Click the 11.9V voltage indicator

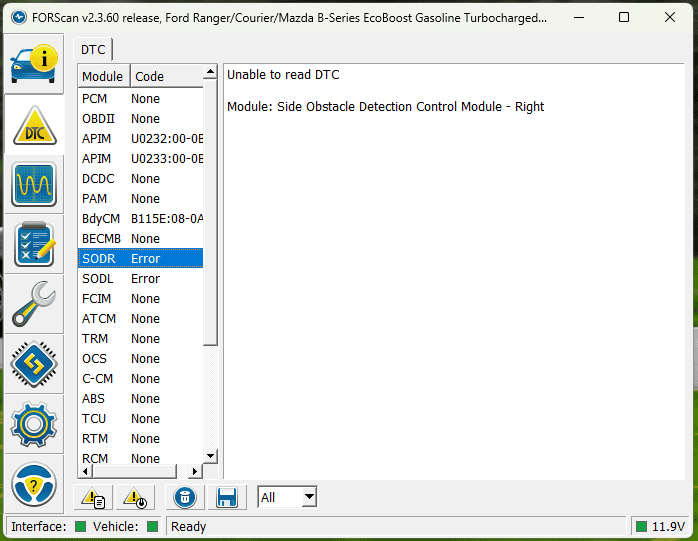pyautogui.click(x=660, y=527)
